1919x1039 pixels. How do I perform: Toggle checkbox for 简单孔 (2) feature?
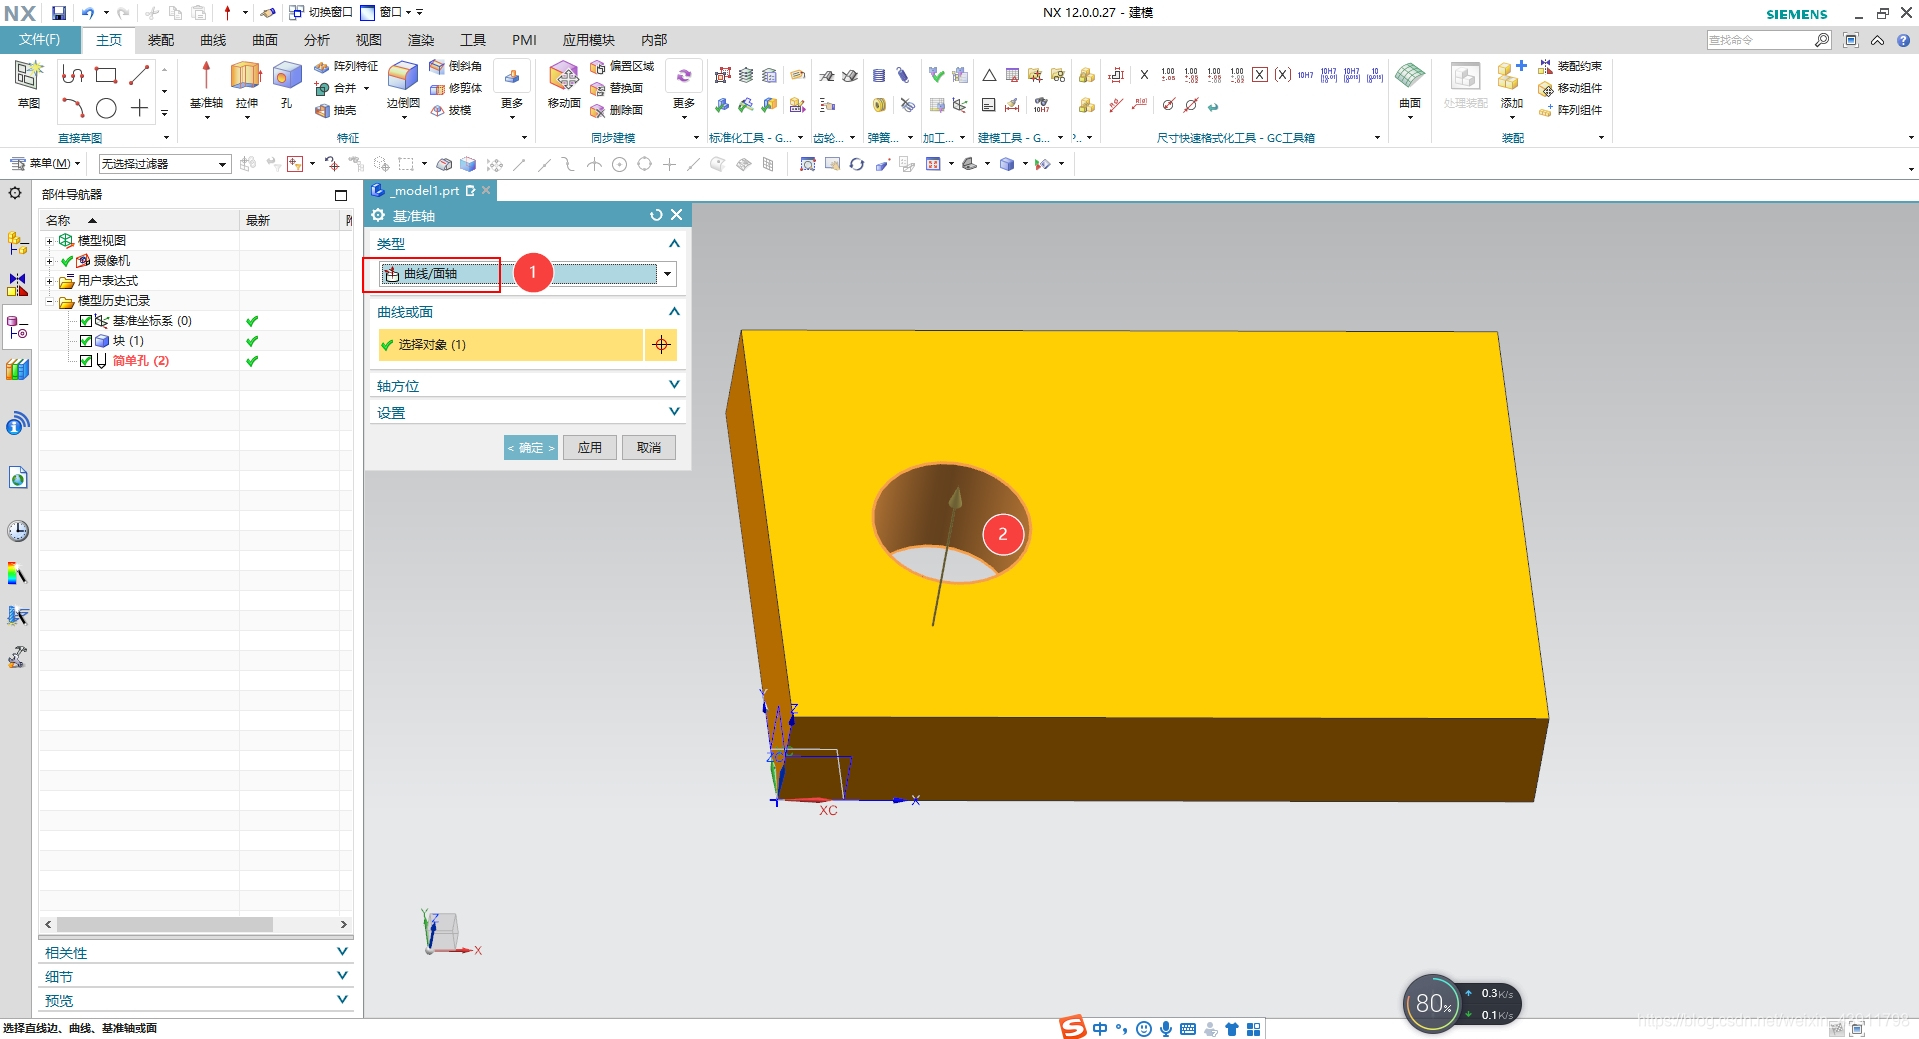point(86,361)
